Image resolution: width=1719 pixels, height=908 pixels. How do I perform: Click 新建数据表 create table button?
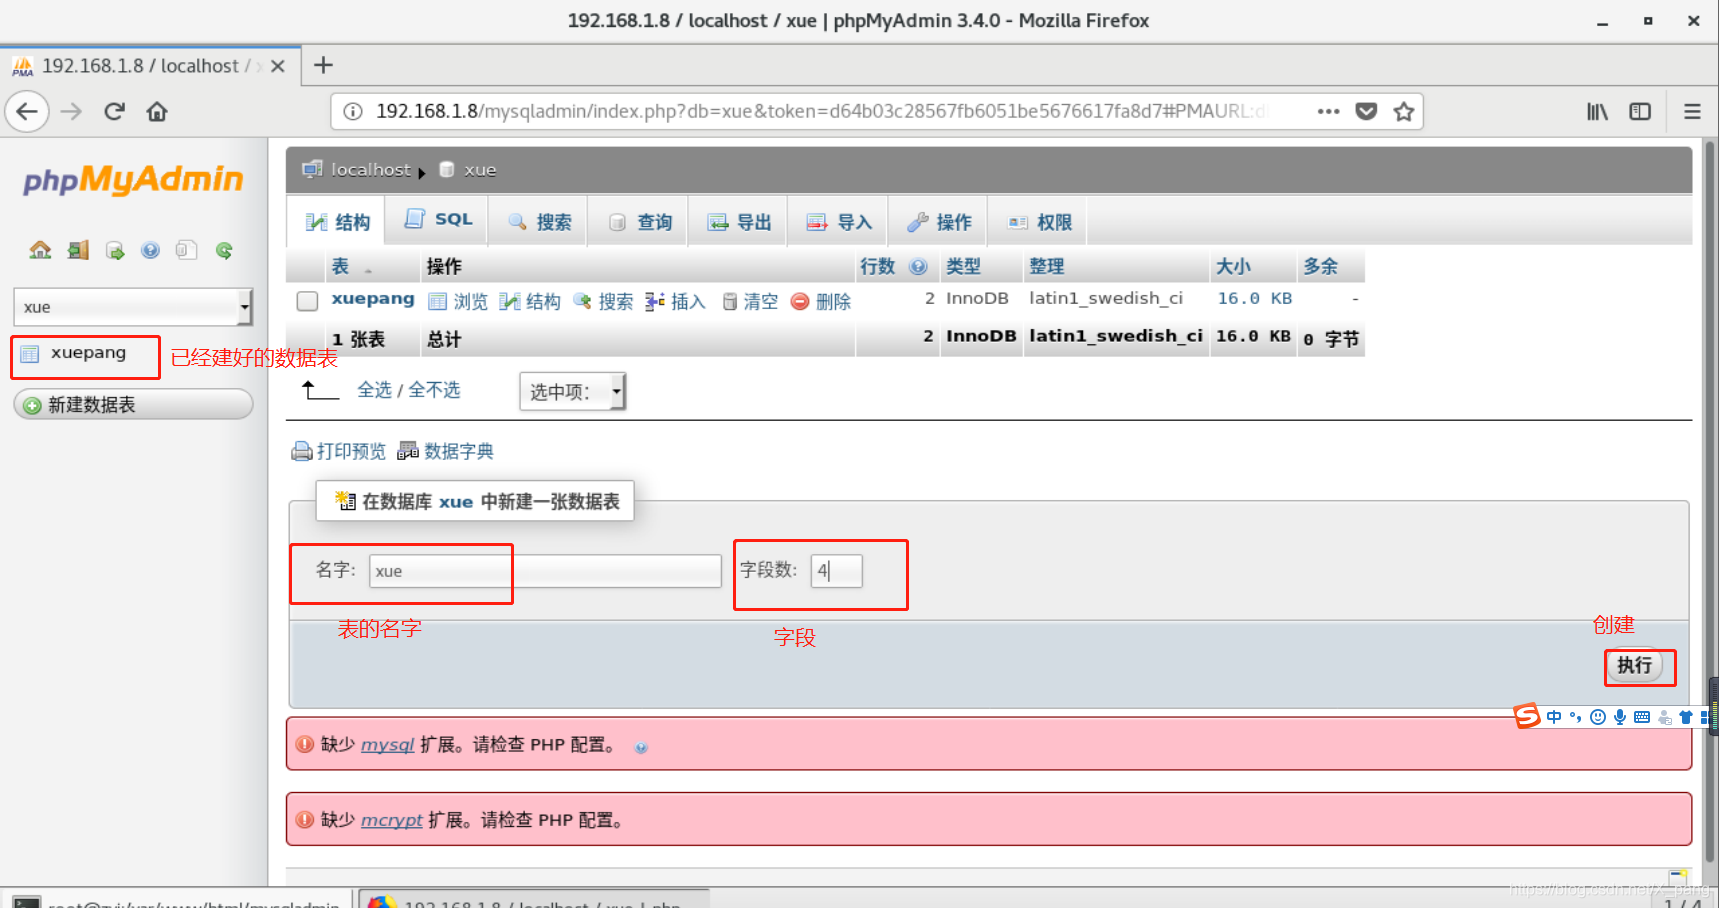[133, 404]
